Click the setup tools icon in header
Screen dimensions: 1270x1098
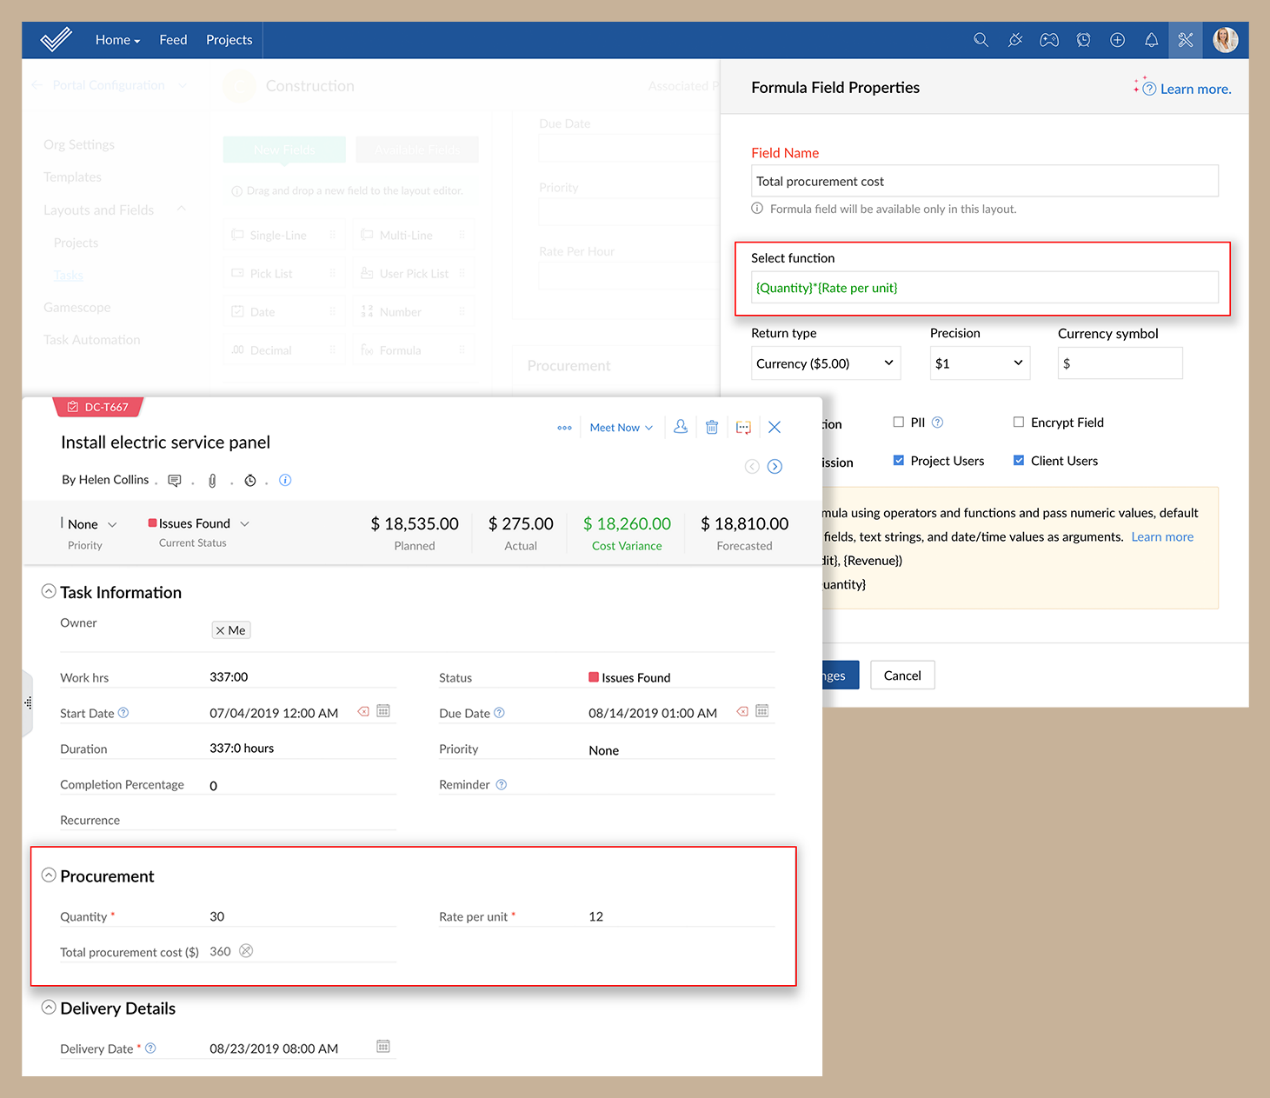coord(1185,40)
